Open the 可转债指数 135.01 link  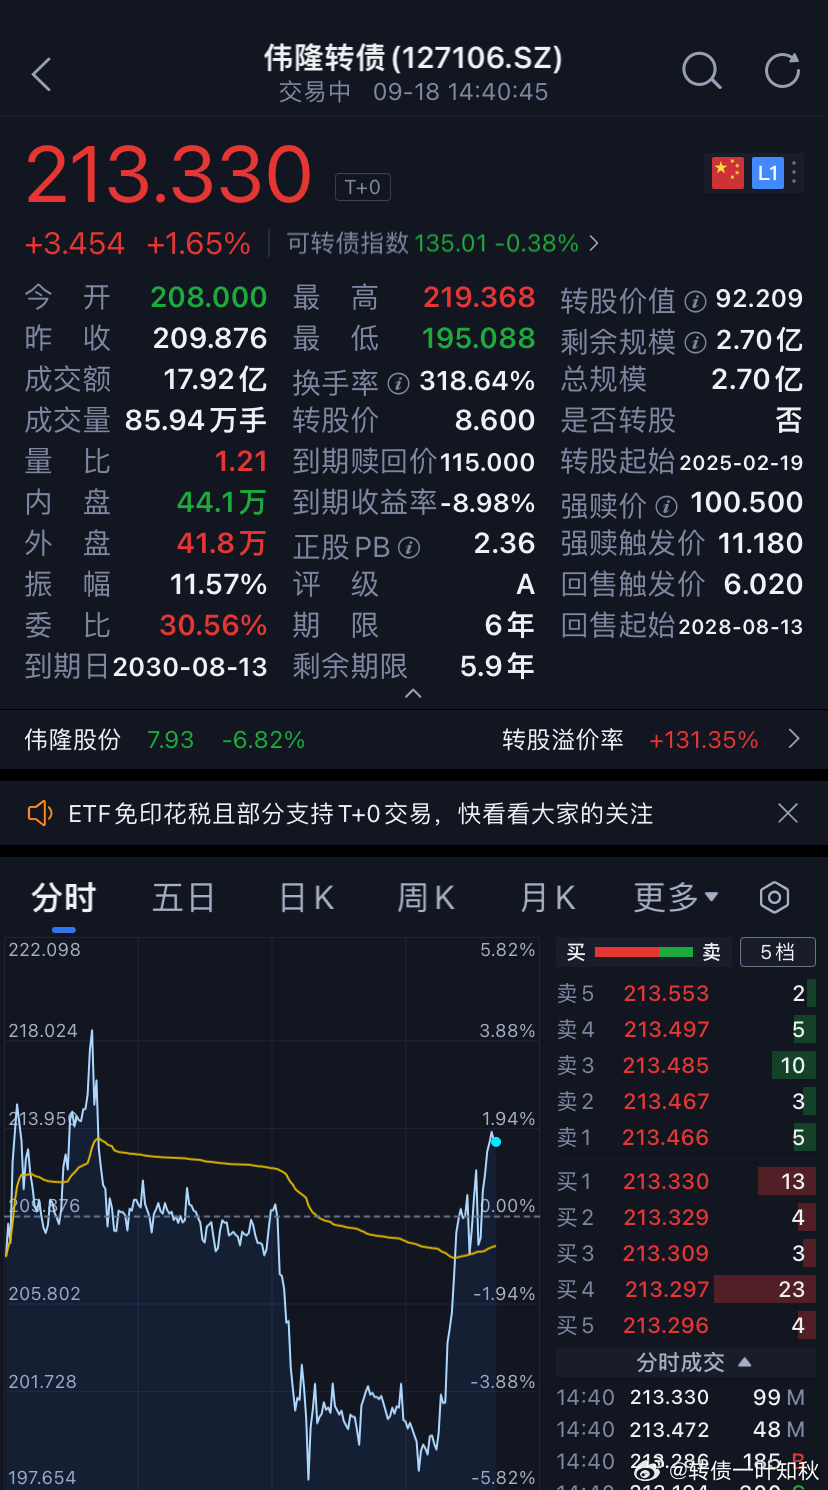pyautogui.click(x=443, y=243)
